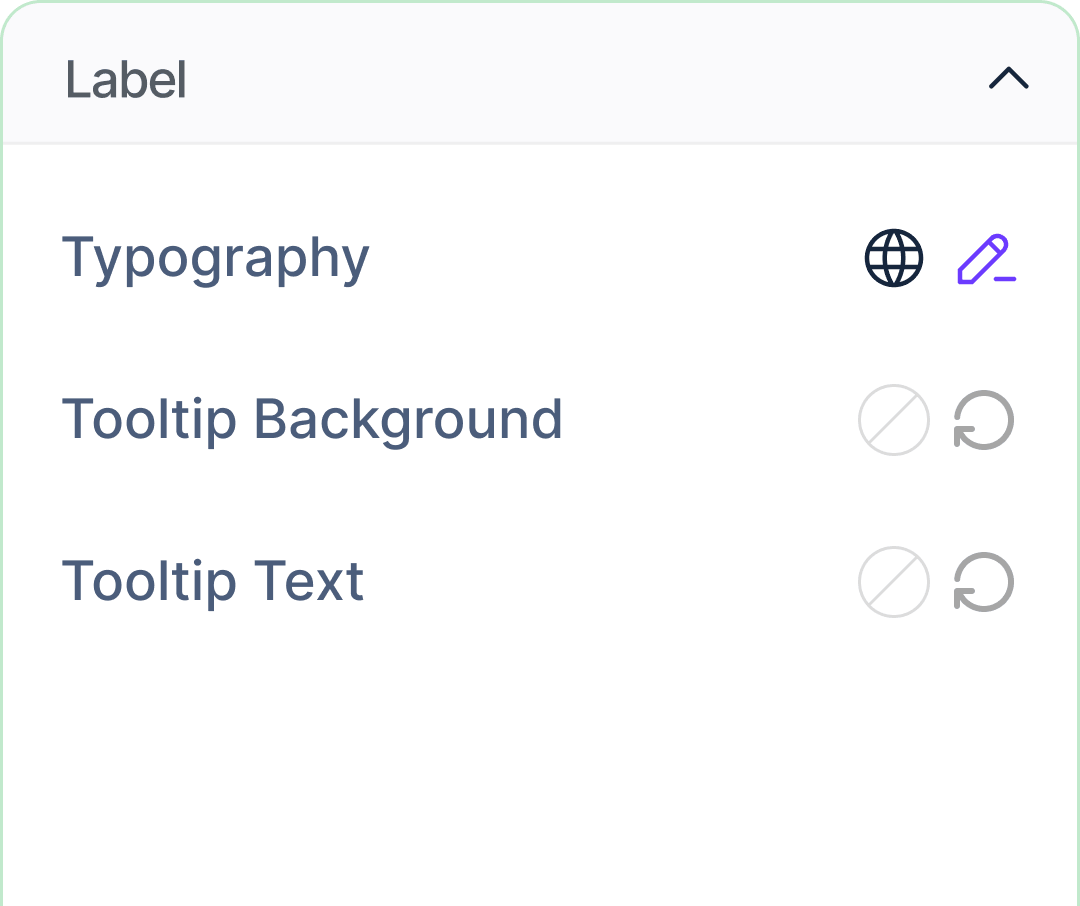Viewport: 1080px width, 906px height.
Task: Open the custom typography editor pencil
Action: (986, 258)
